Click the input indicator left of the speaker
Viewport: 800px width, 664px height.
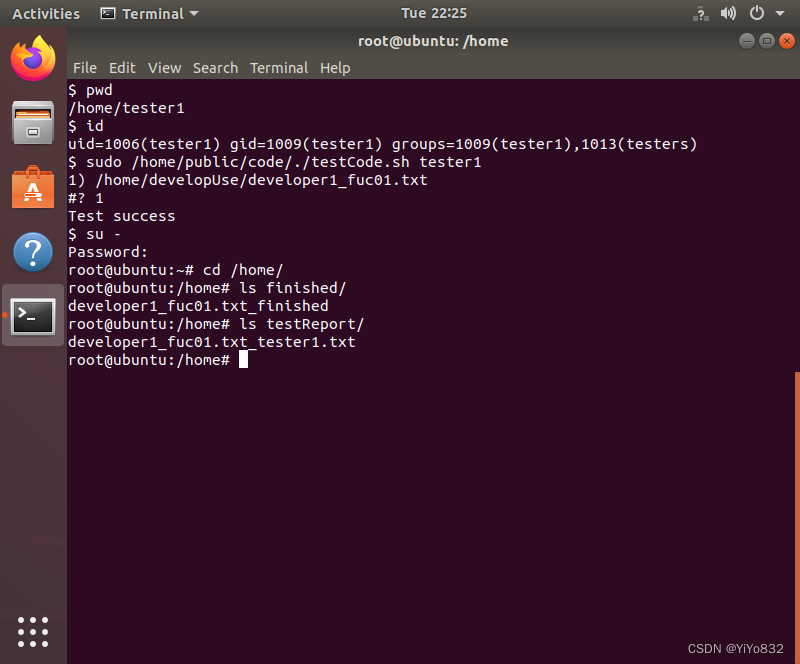pyautogui.click(x=700, y=13)
